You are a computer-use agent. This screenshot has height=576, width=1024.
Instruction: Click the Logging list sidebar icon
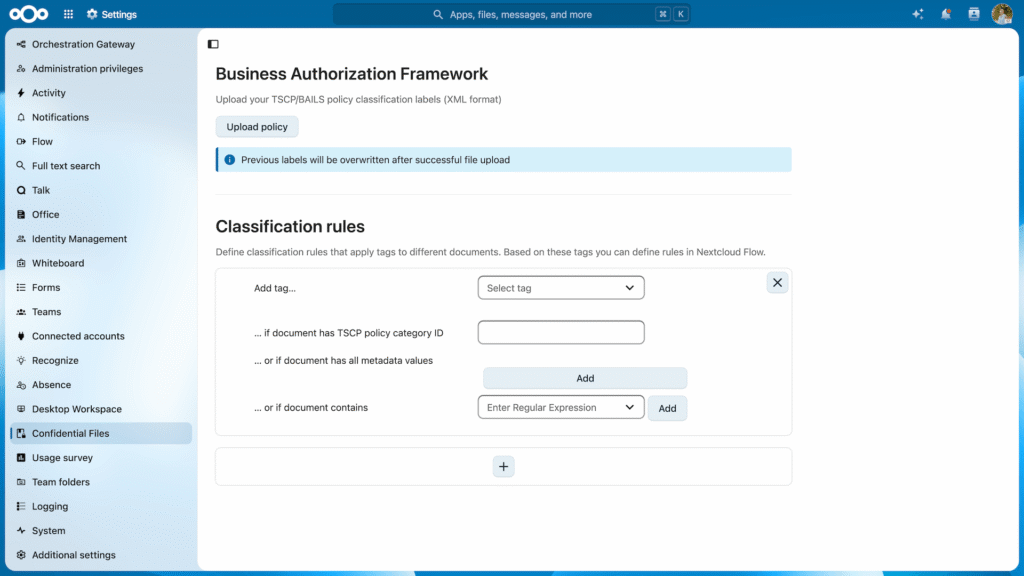coord(21,506)
